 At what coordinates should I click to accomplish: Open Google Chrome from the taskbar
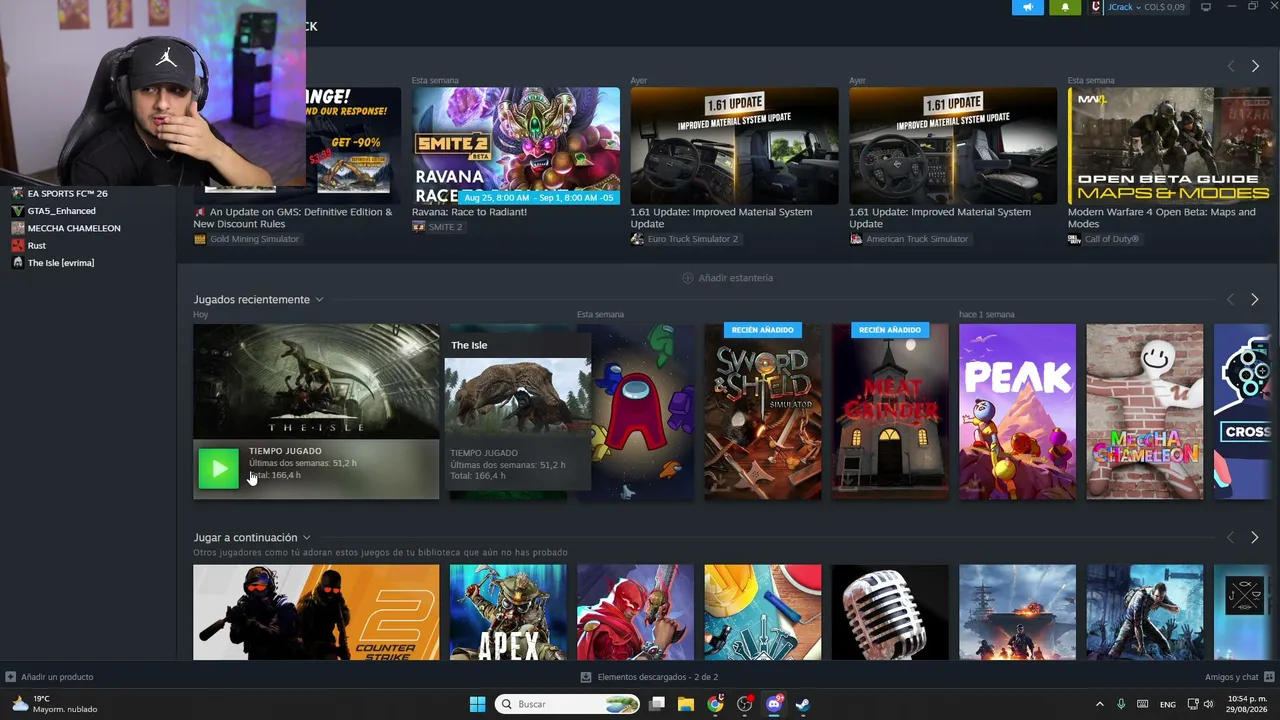715,704
